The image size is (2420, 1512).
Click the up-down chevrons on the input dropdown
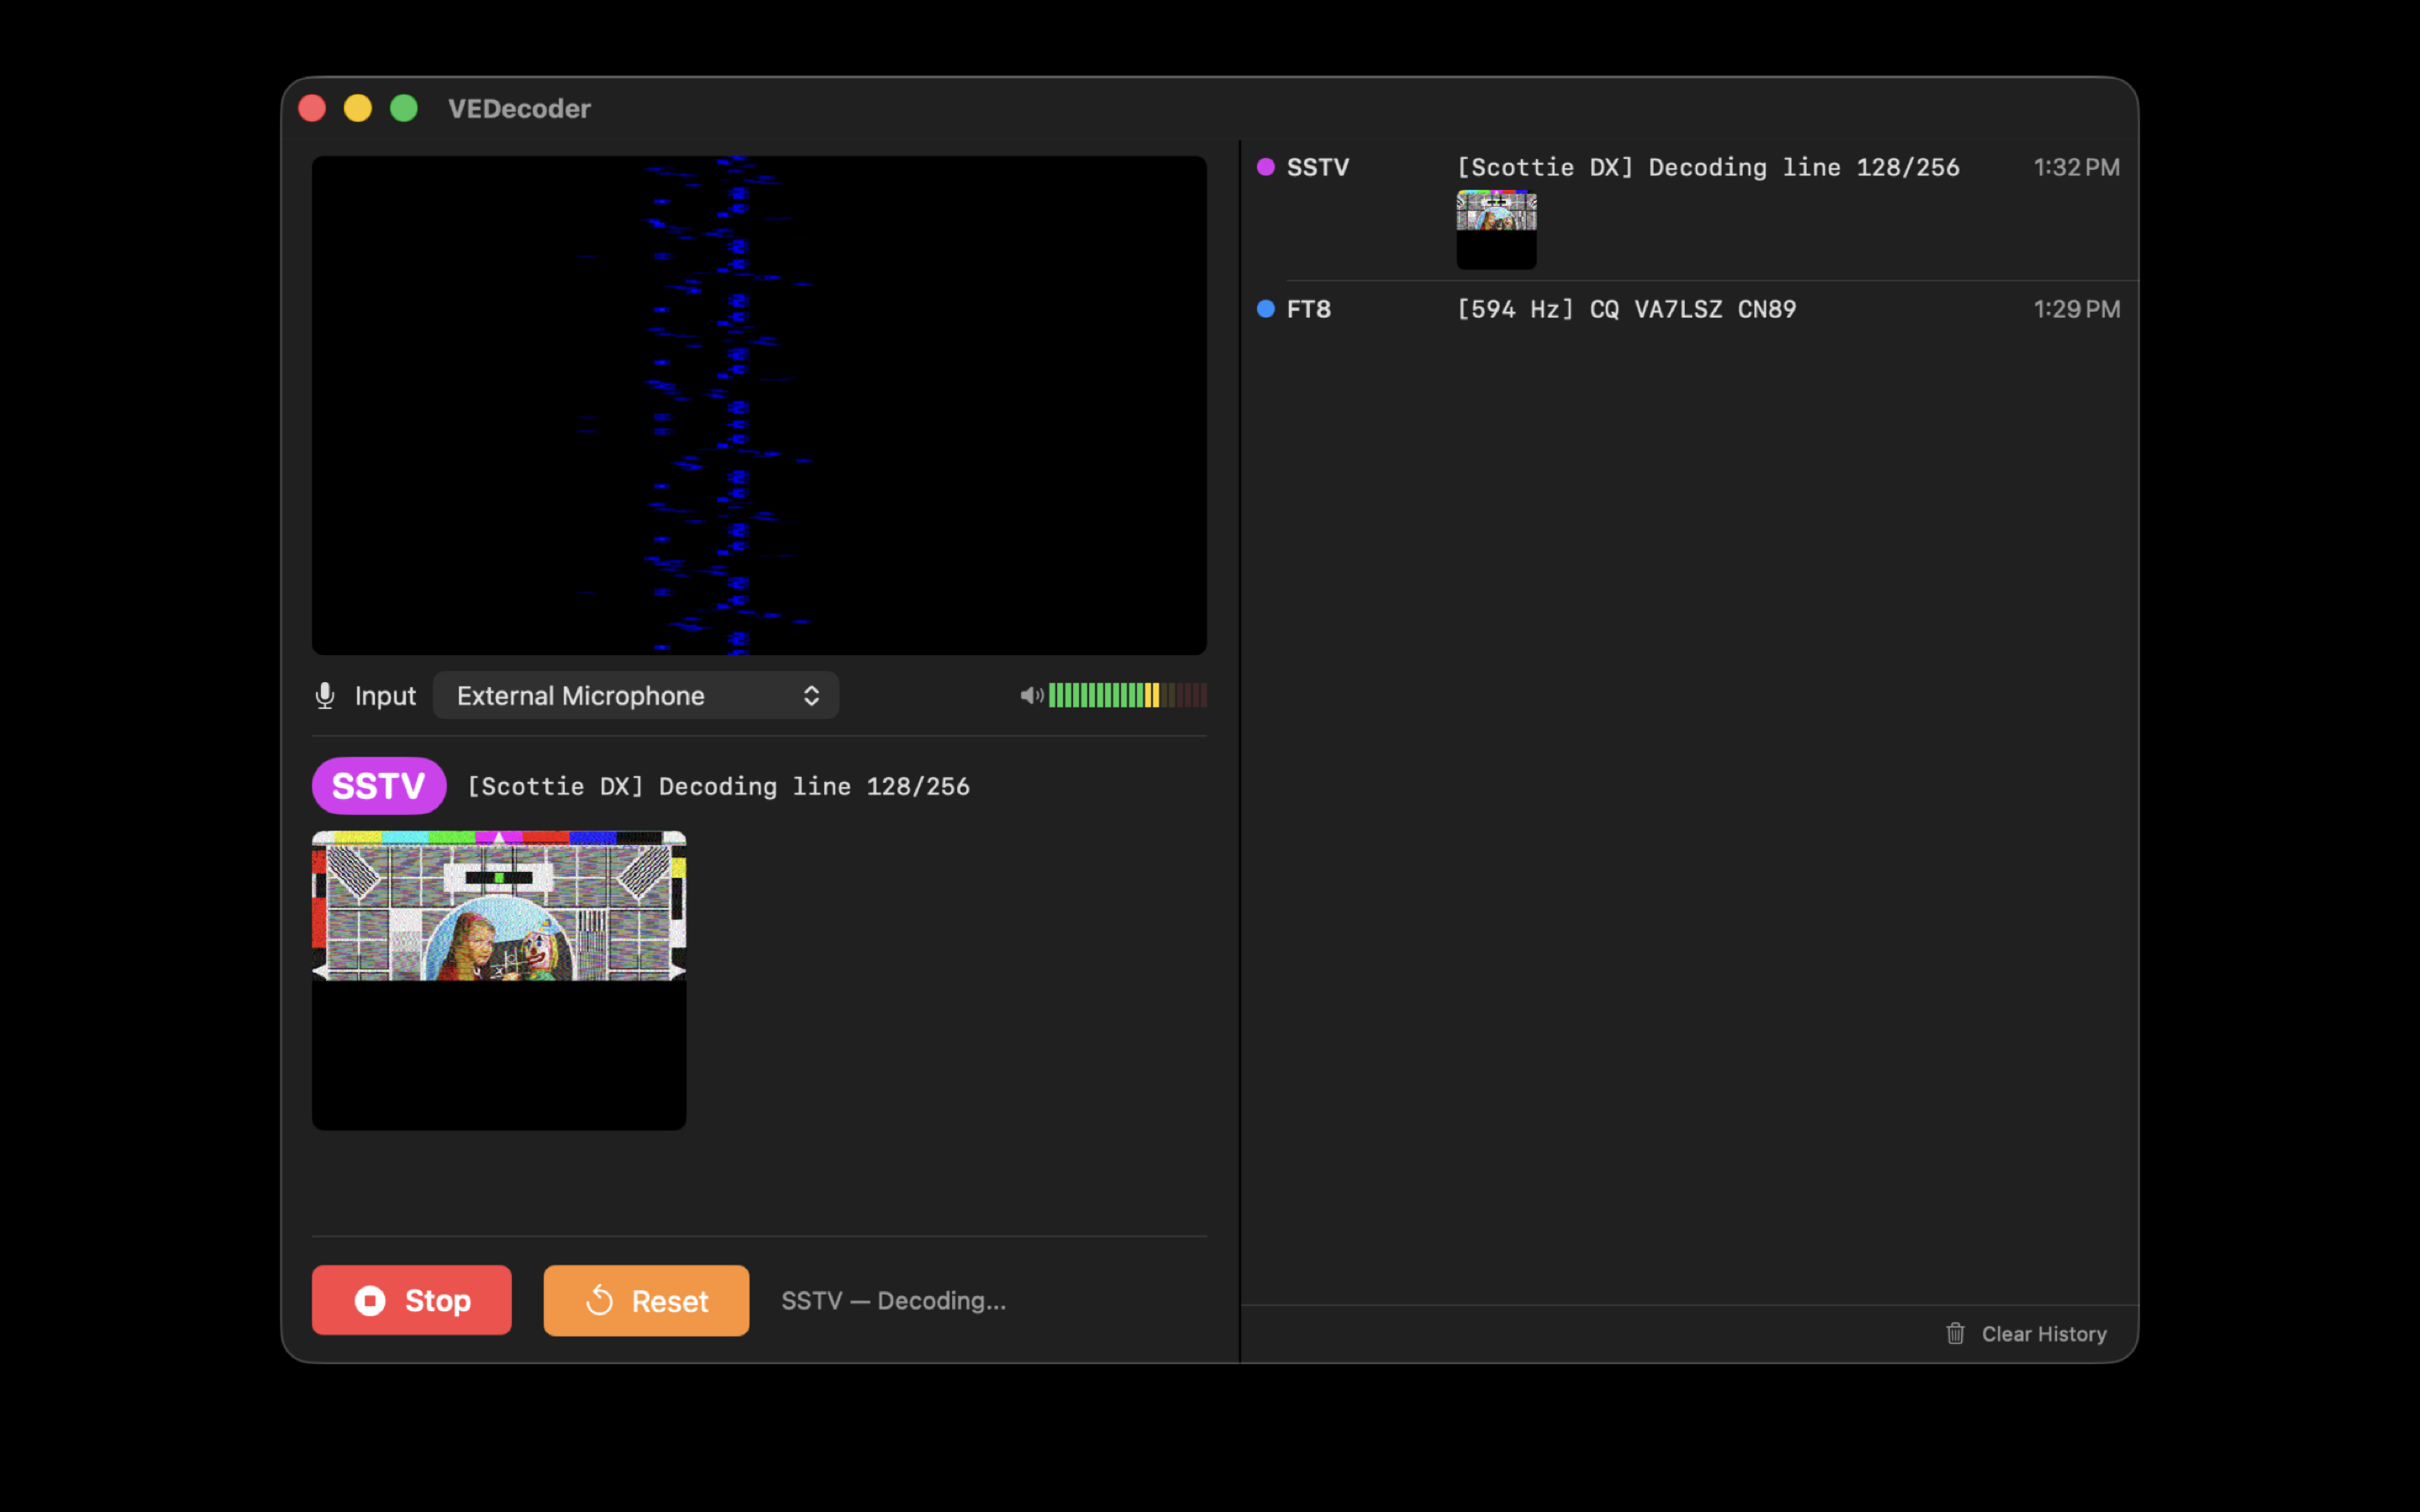[x=811, y=695]
